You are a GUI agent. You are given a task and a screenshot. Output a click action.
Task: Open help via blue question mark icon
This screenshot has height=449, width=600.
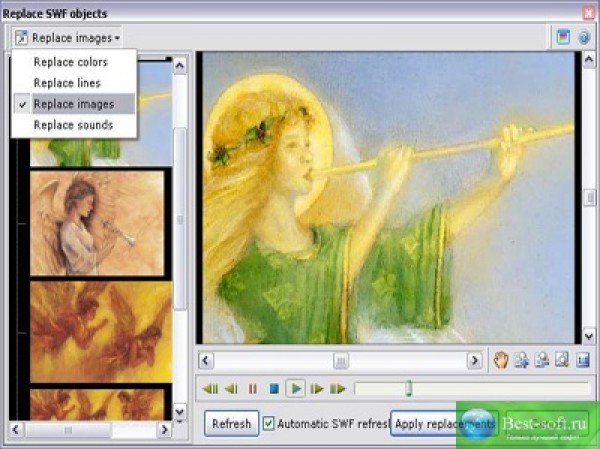point(584,37)
